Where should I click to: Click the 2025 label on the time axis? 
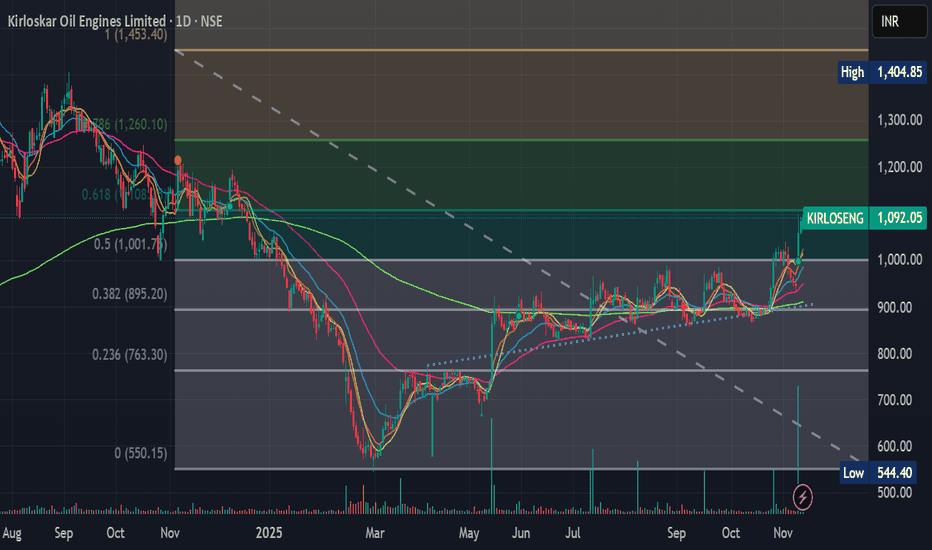(271, 533)
